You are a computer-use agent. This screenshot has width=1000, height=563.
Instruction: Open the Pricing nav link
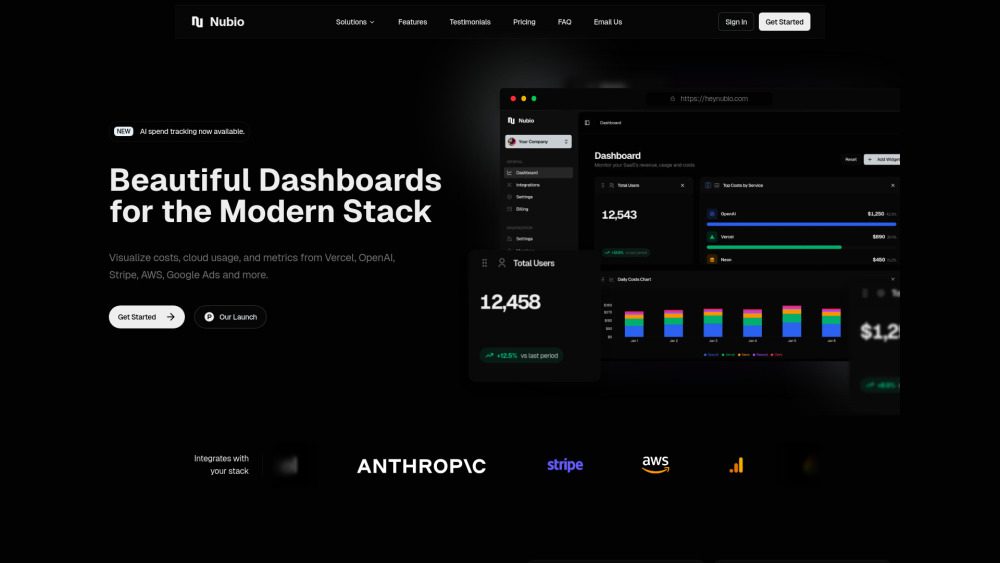[x=524, y=22]
